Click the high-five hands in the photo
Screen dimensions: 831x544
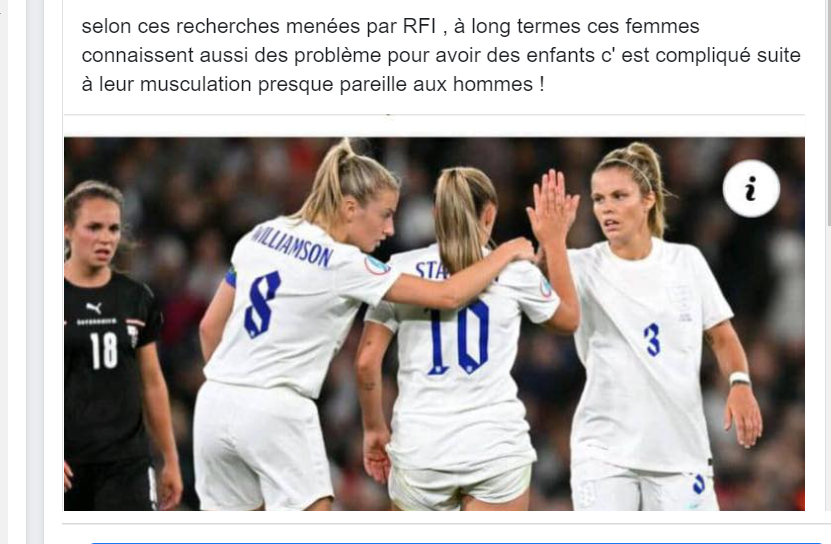[x=551, y=209]
